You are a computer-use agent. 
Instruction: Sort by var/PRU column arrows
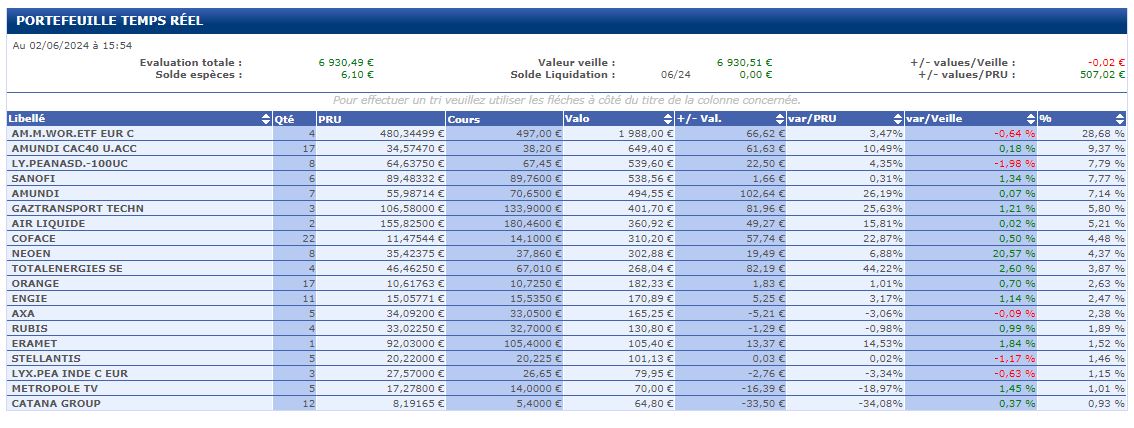tap(898, 119)
